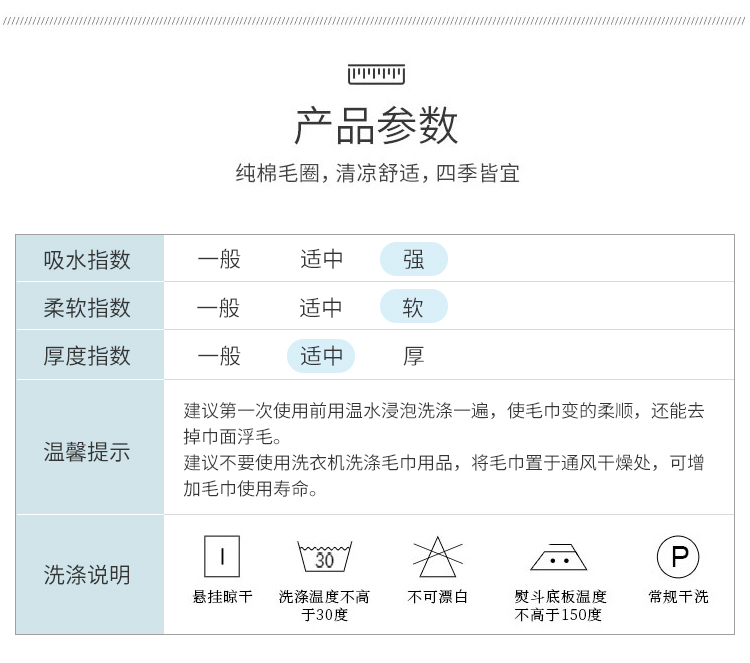The height and width of the screenshot is (663, 750).
Task: Click the hang-dry (悬挂晾干) icon
Action: 222,556
